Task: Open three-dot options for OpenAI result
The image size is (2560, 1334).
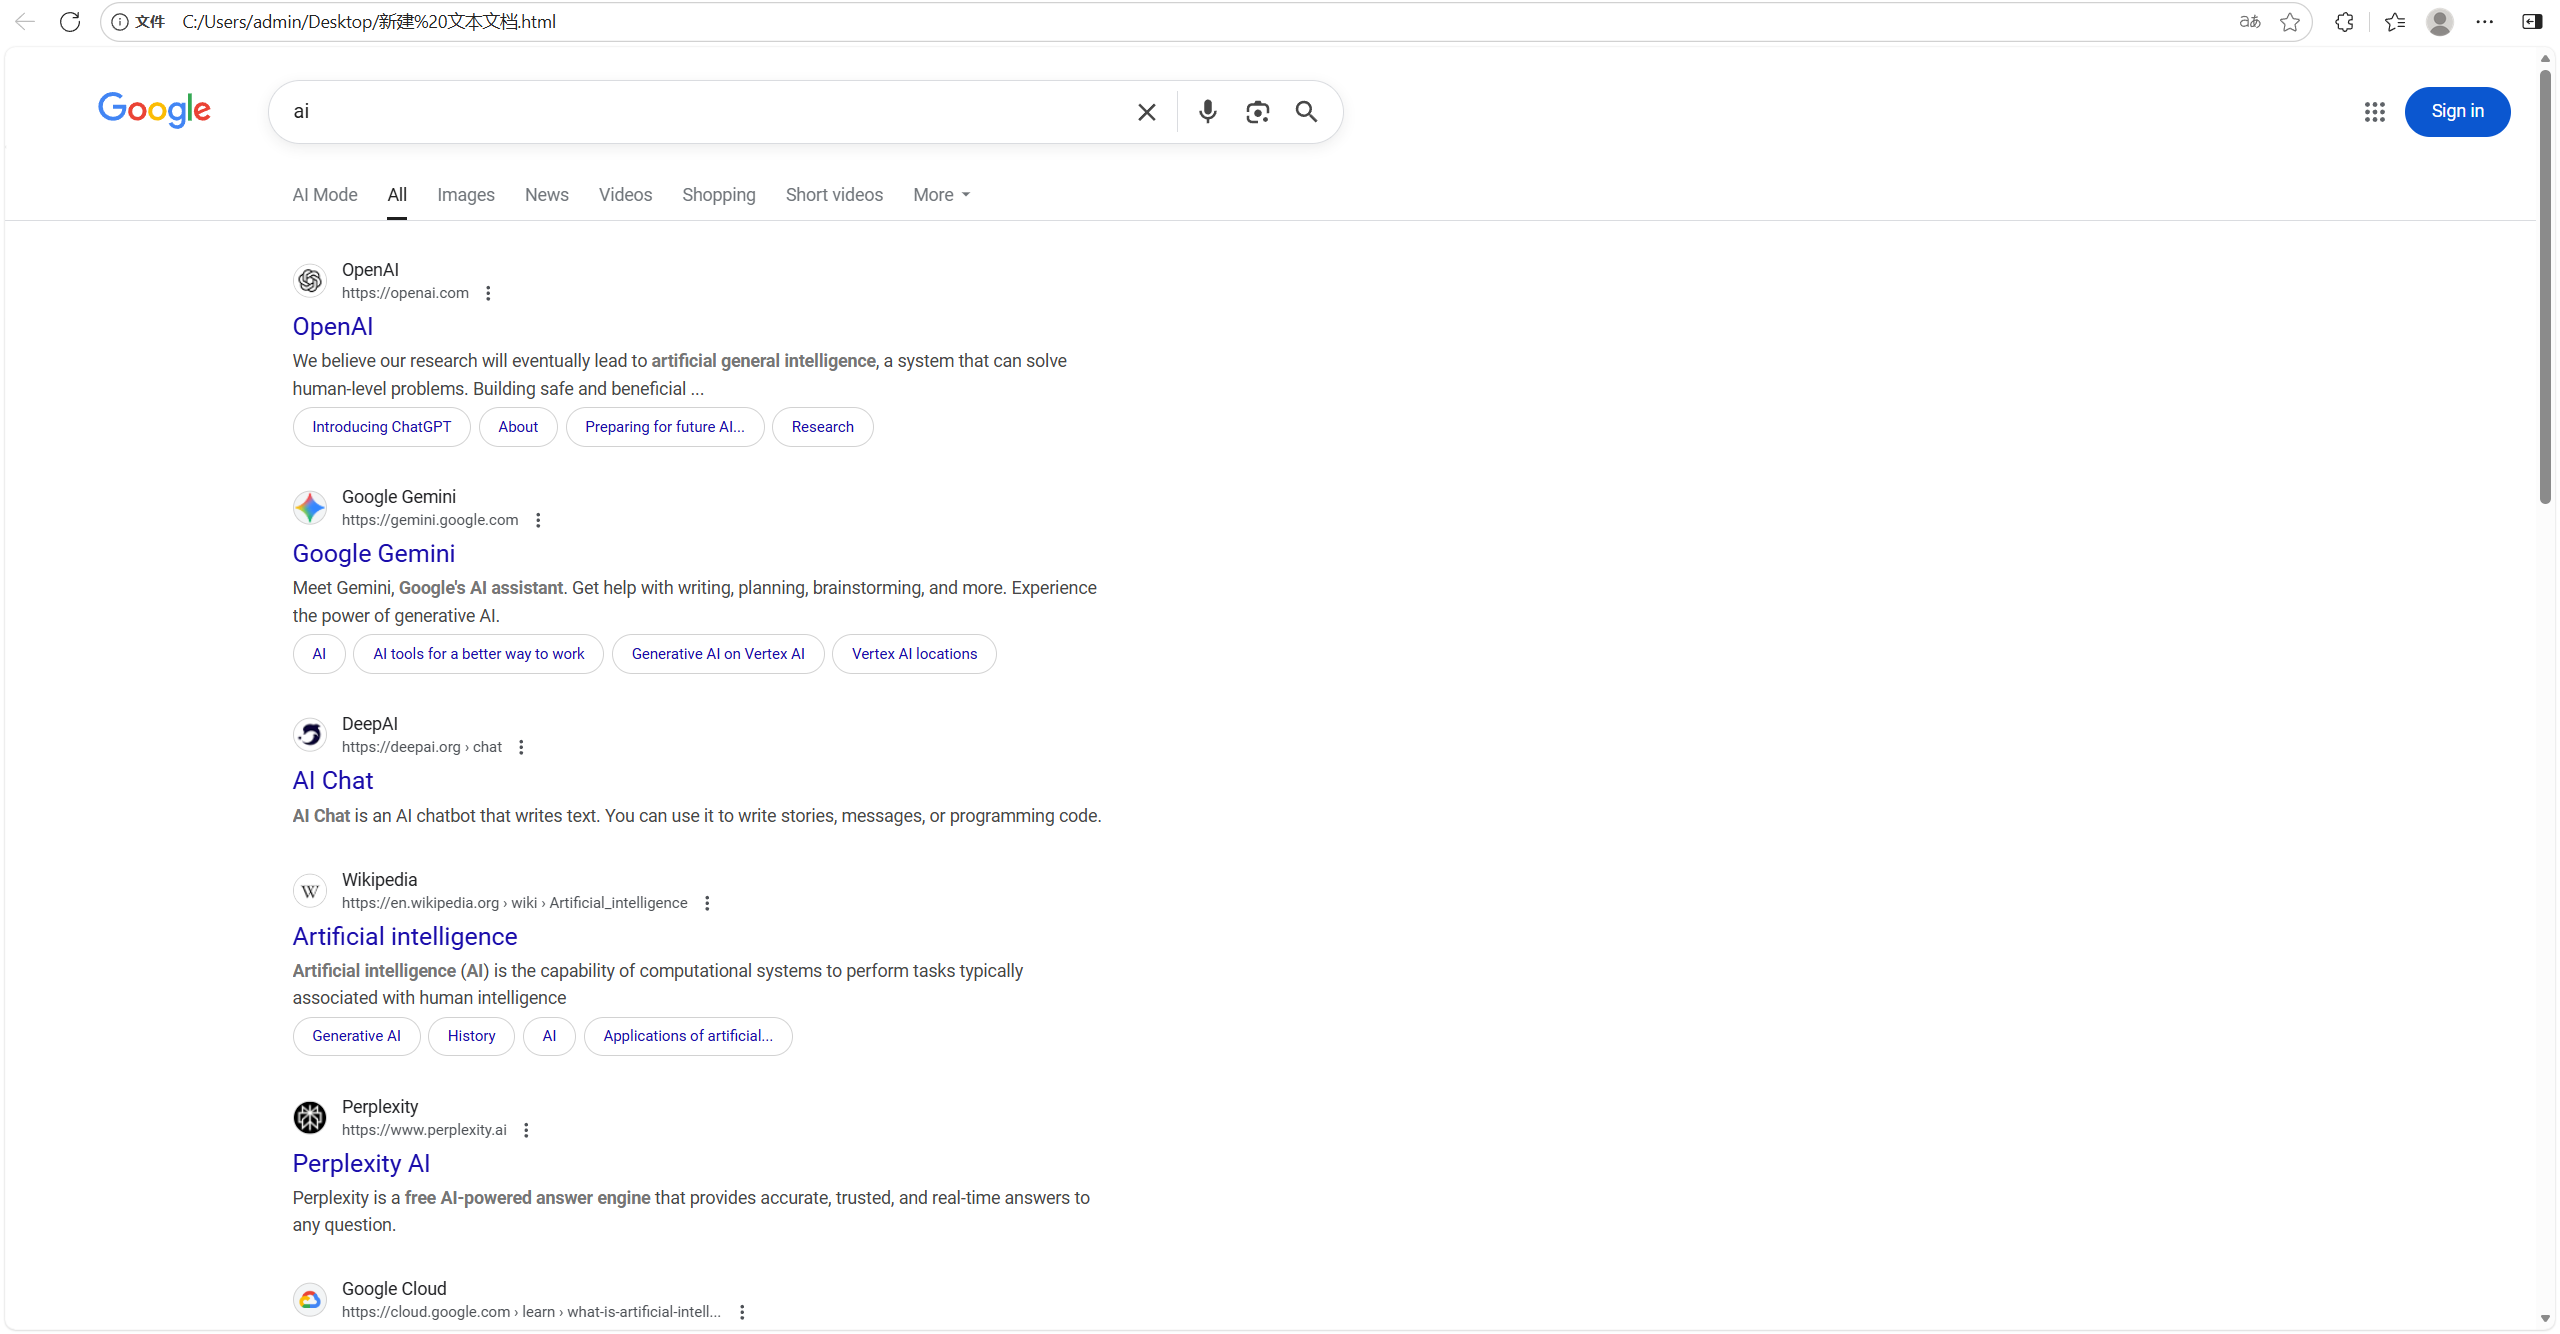Action: (x=488, y=293)
